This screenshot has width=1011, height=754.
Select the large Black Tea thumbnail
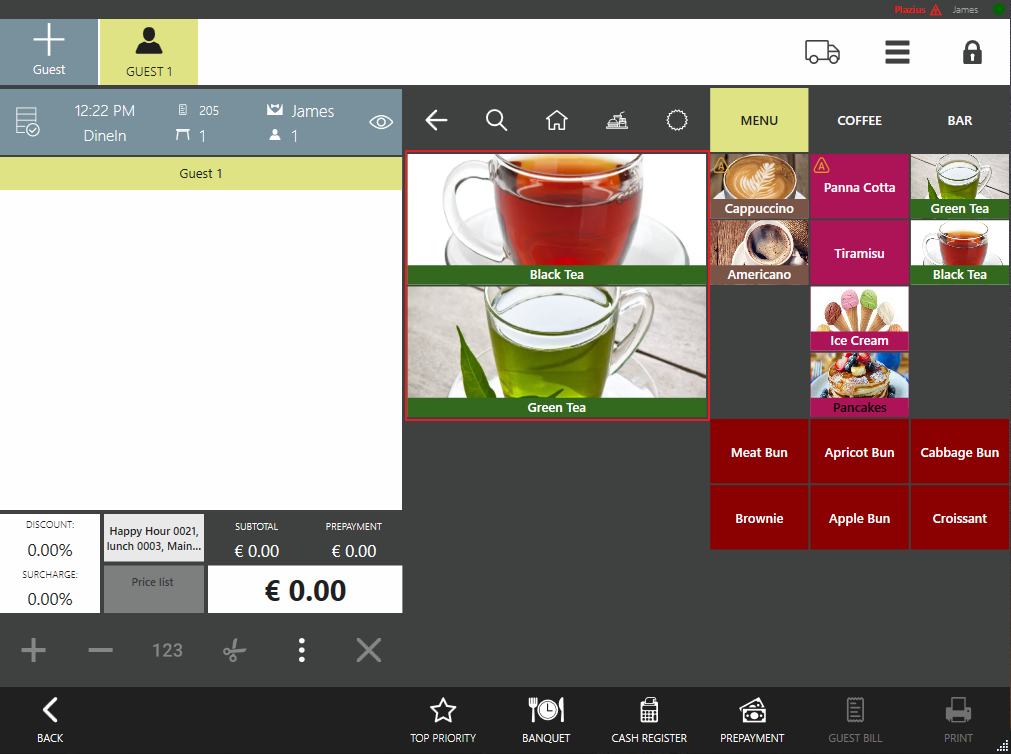(x=556, y=218)
